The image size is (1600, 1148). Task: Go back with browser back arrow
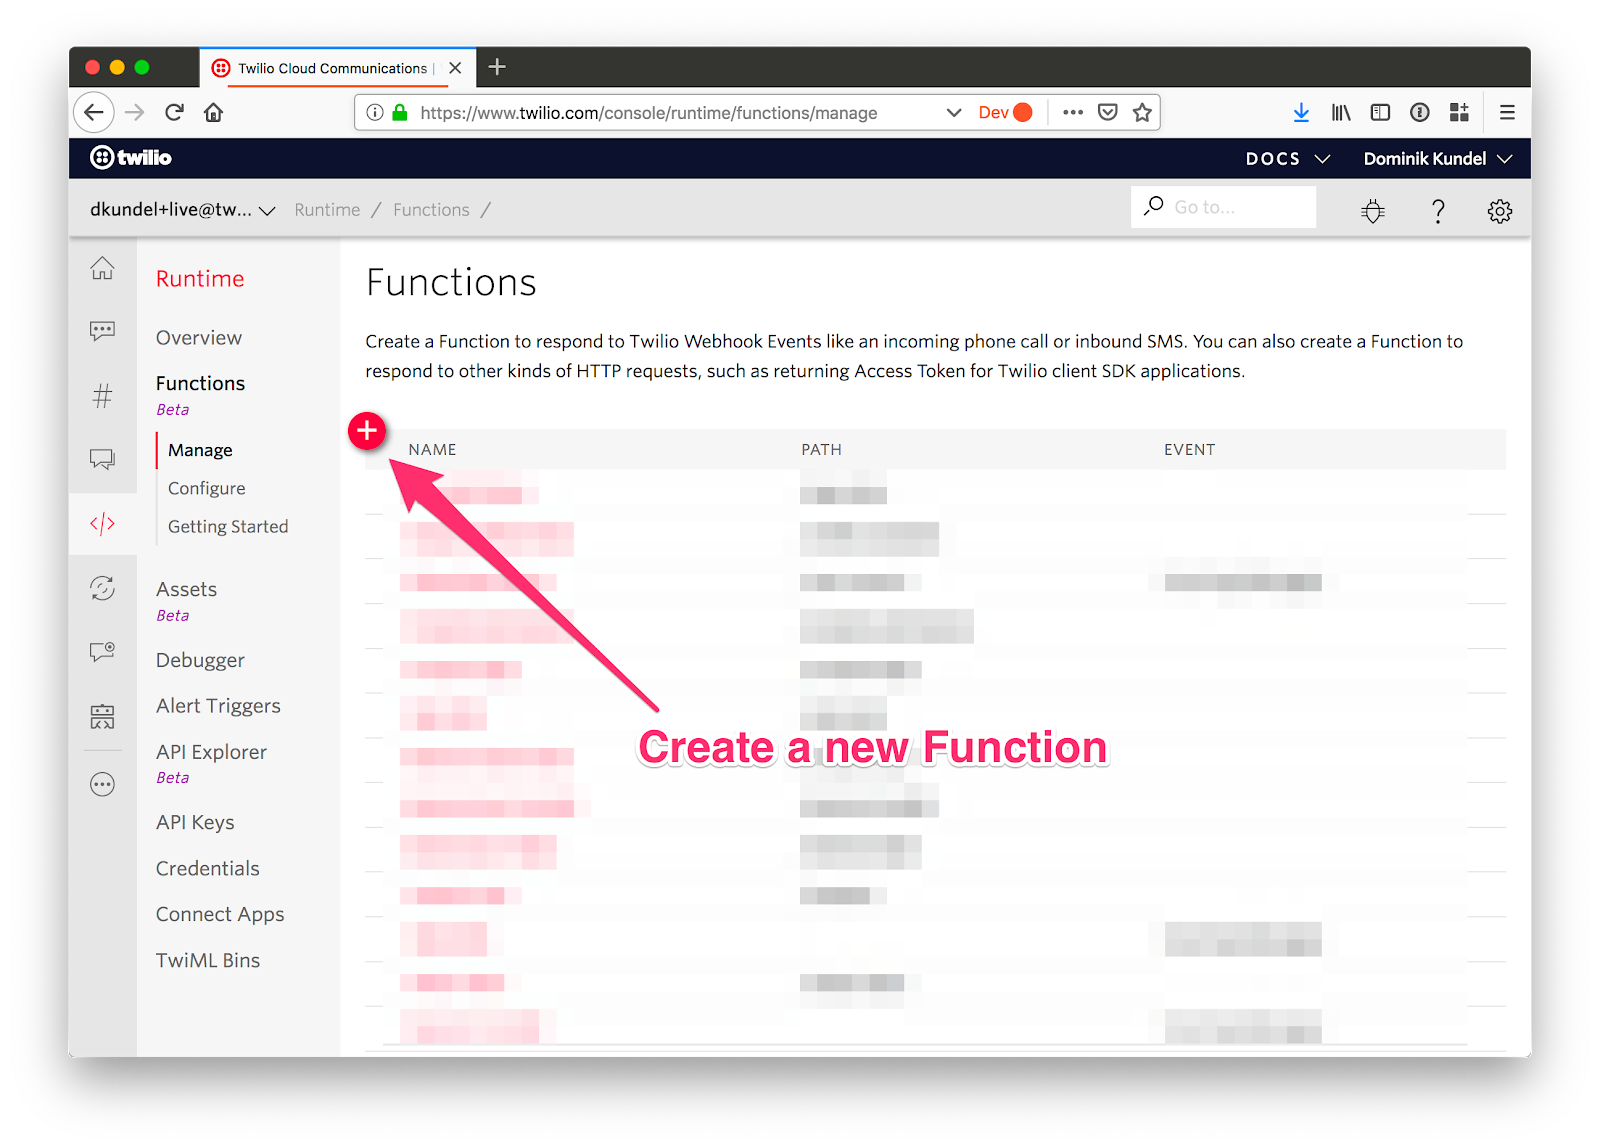pos(94,112)
